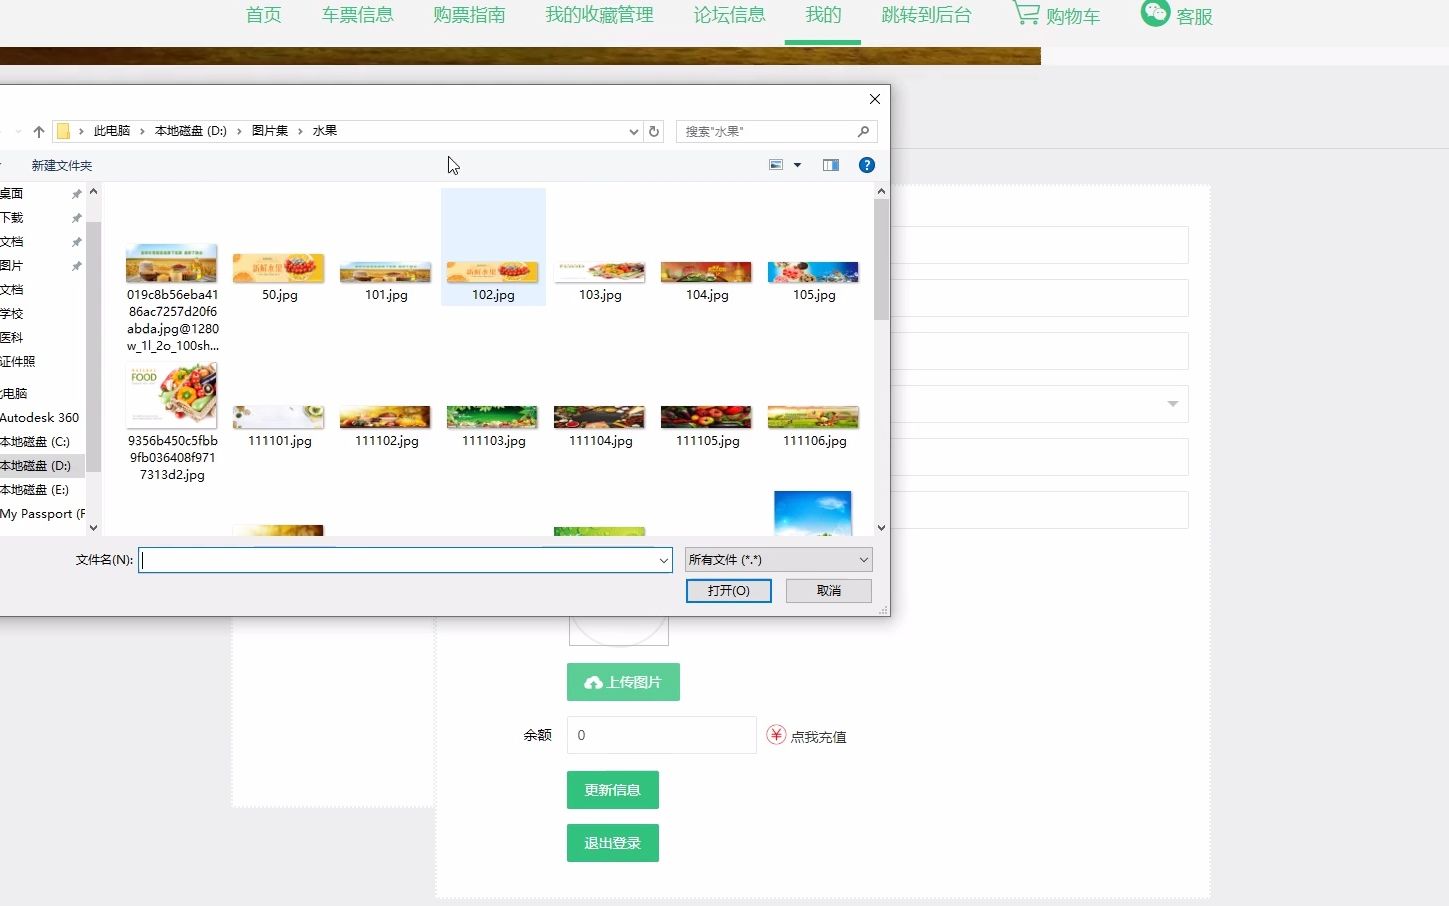Click the 客服 customer service icon
1449x906 pixels.
[x=1154, y=13]
